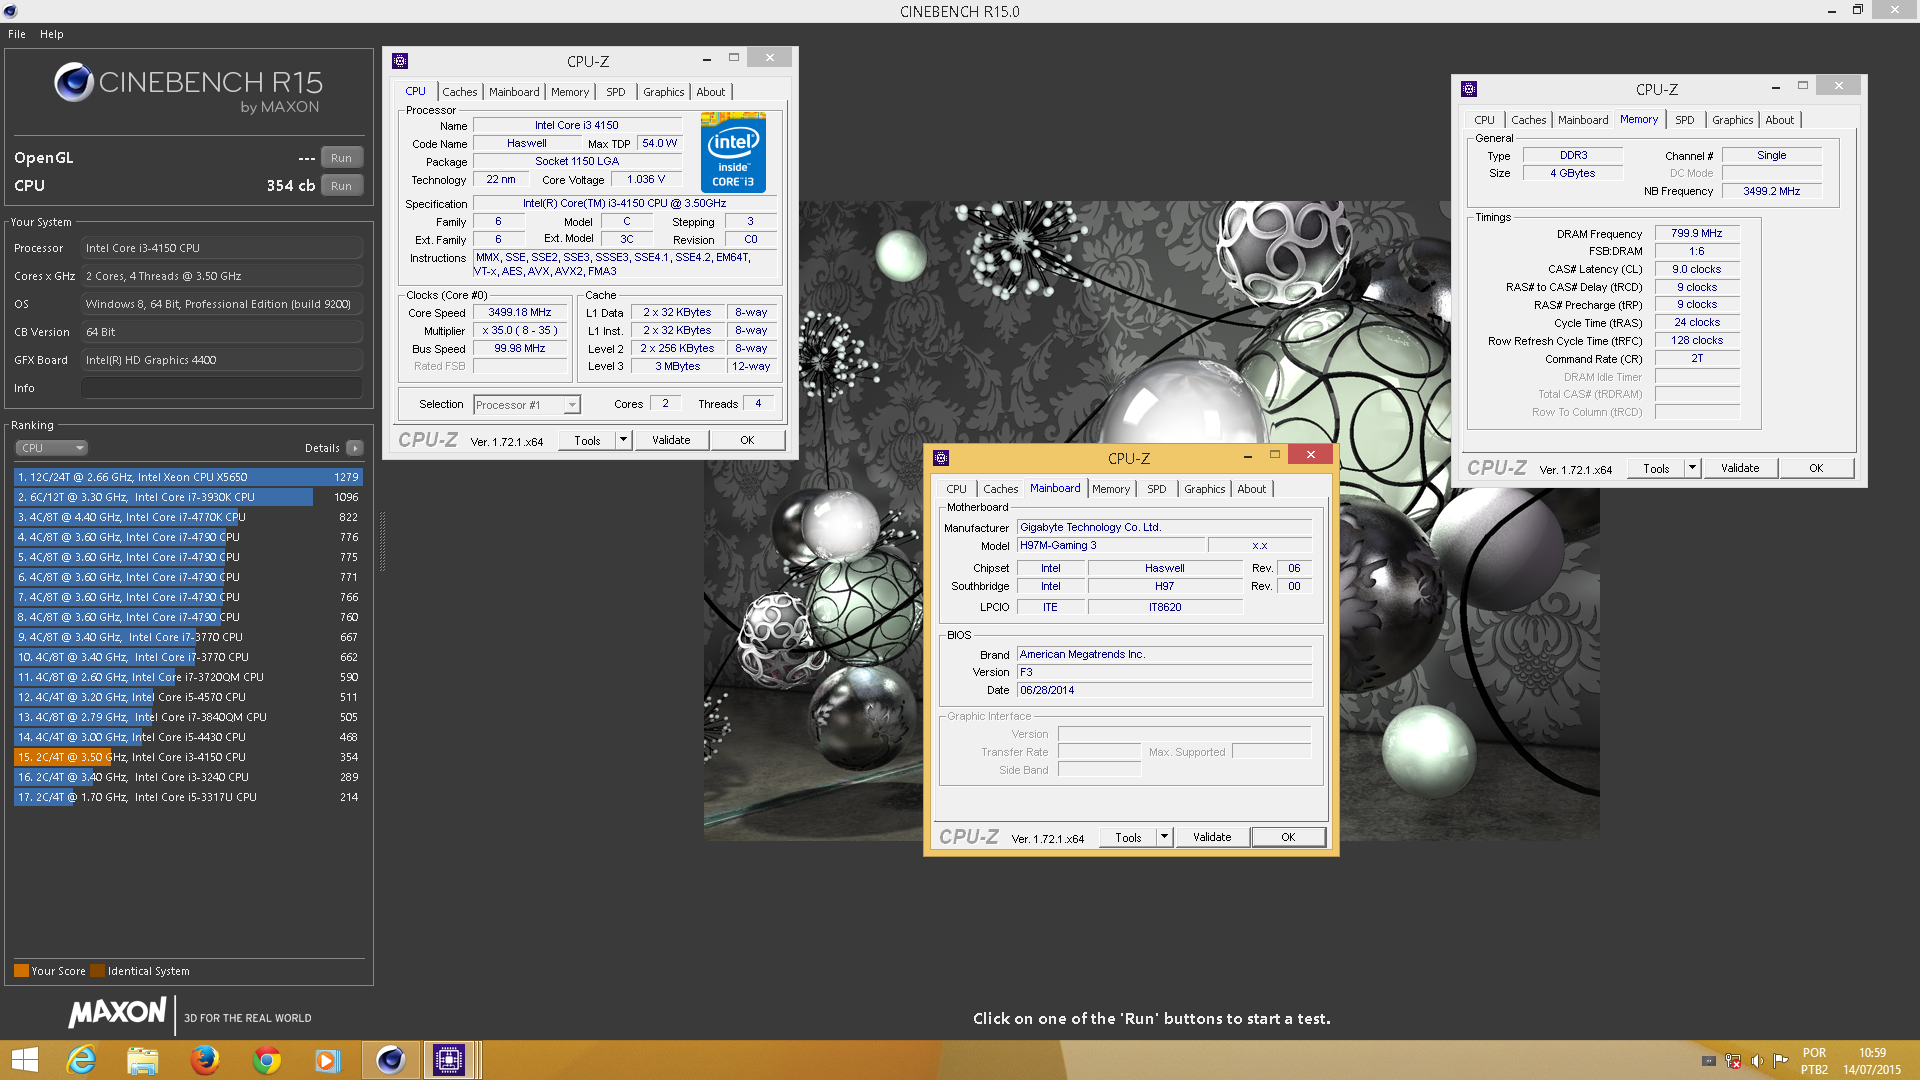Click the ranking Details arrow button
The height and width of the screenshot is (1080, 1920).
(x=355, y=448)
